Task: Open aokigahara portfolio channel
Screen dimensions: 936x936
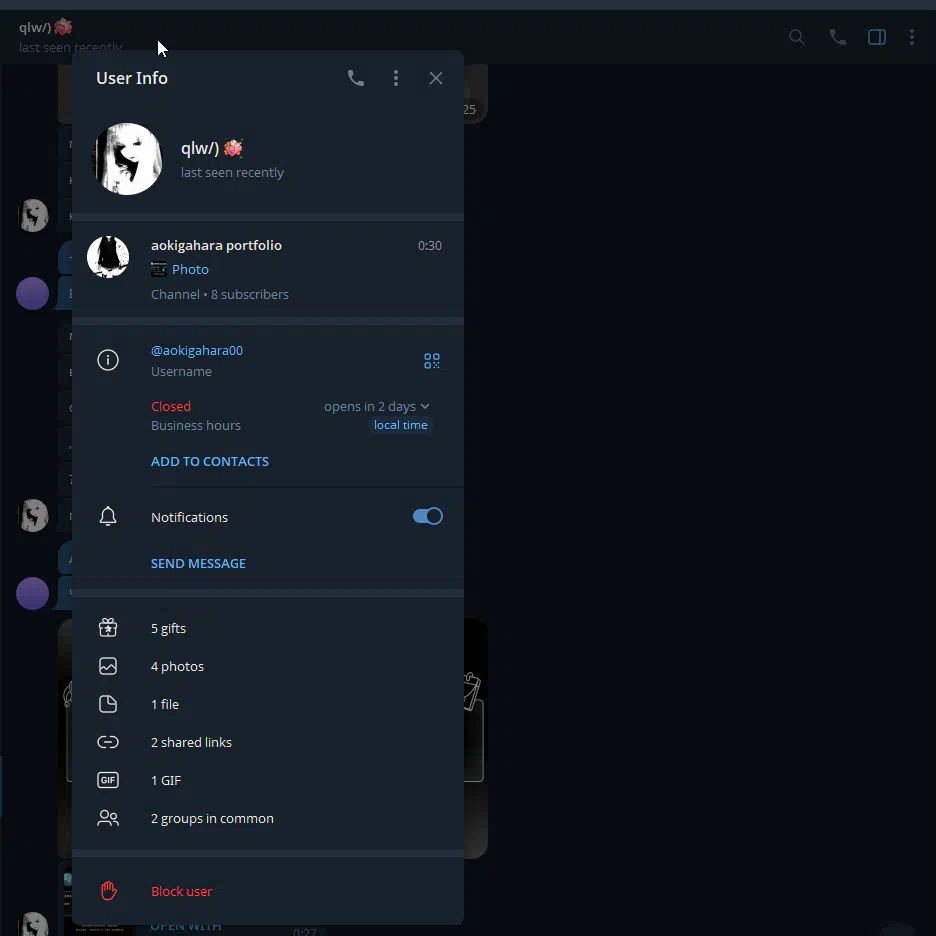Action: pos(267,269)
